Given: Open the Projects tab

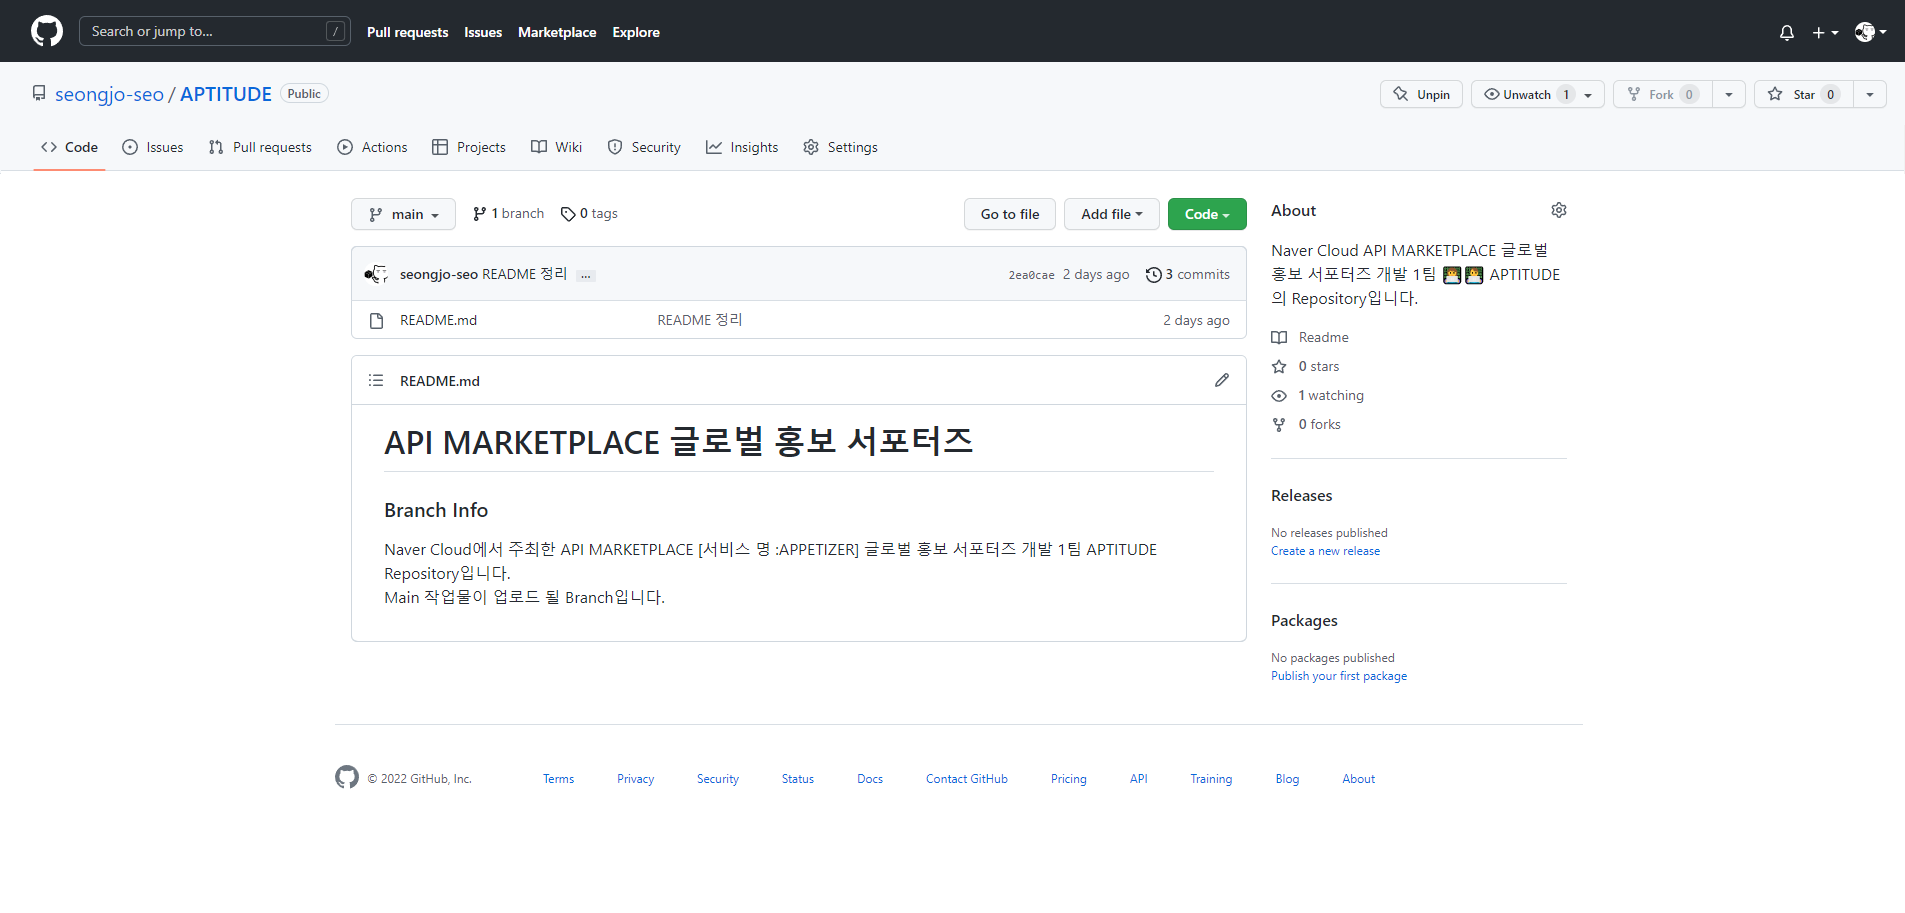Looking at the screenshot, I should tap(469, 147).
